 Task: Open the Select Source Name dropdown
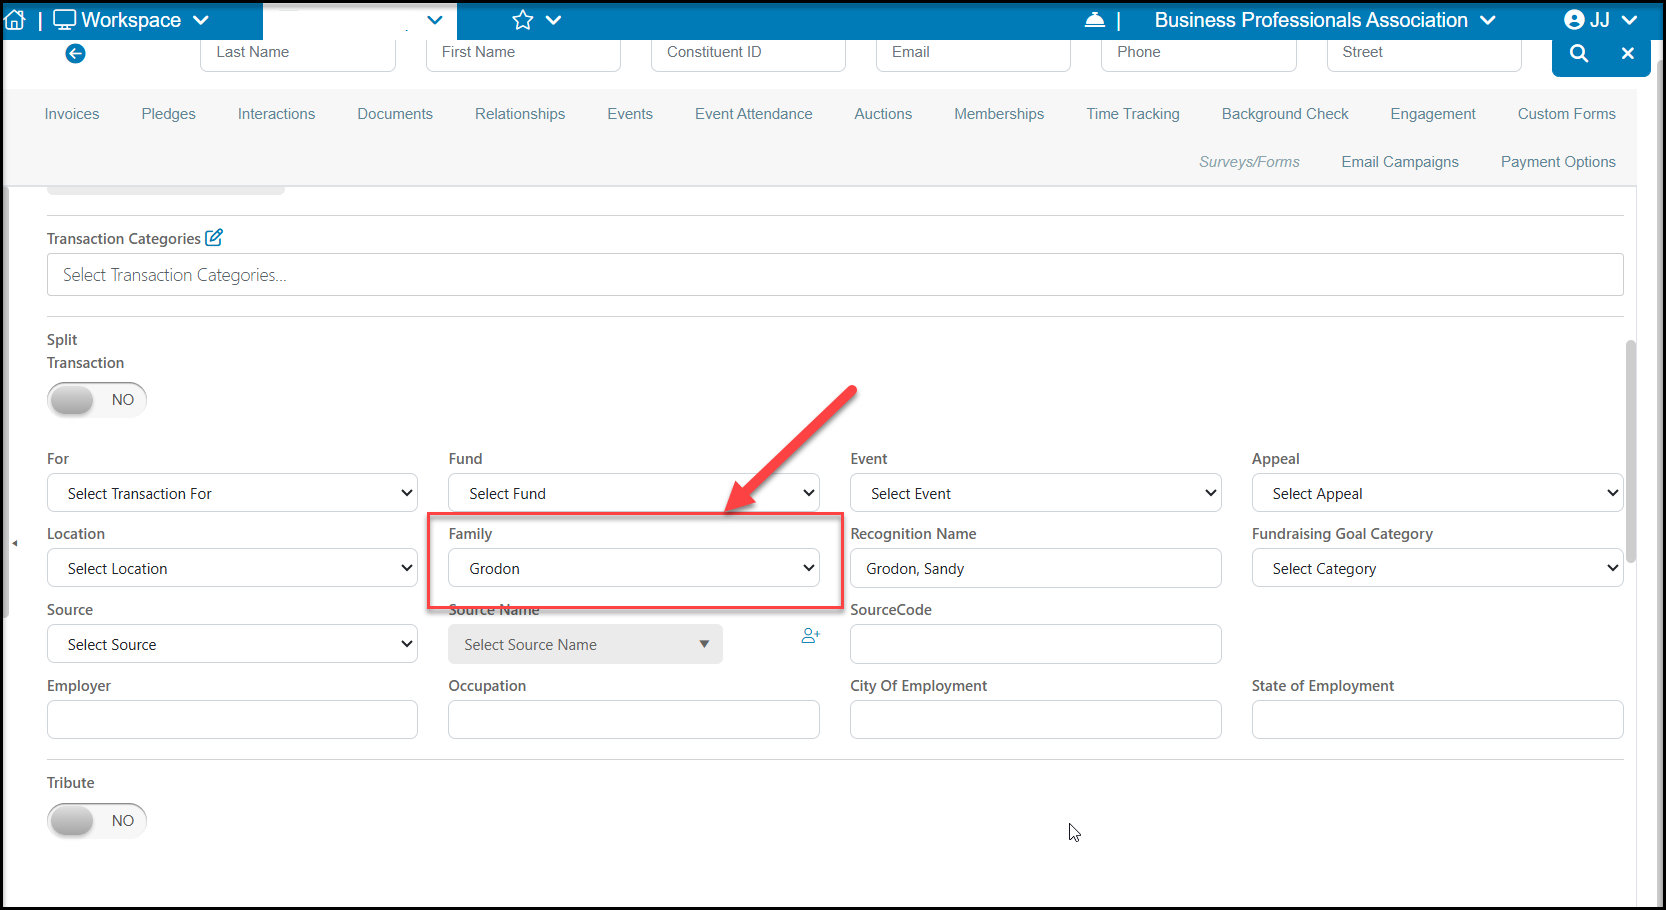(585, 644)
